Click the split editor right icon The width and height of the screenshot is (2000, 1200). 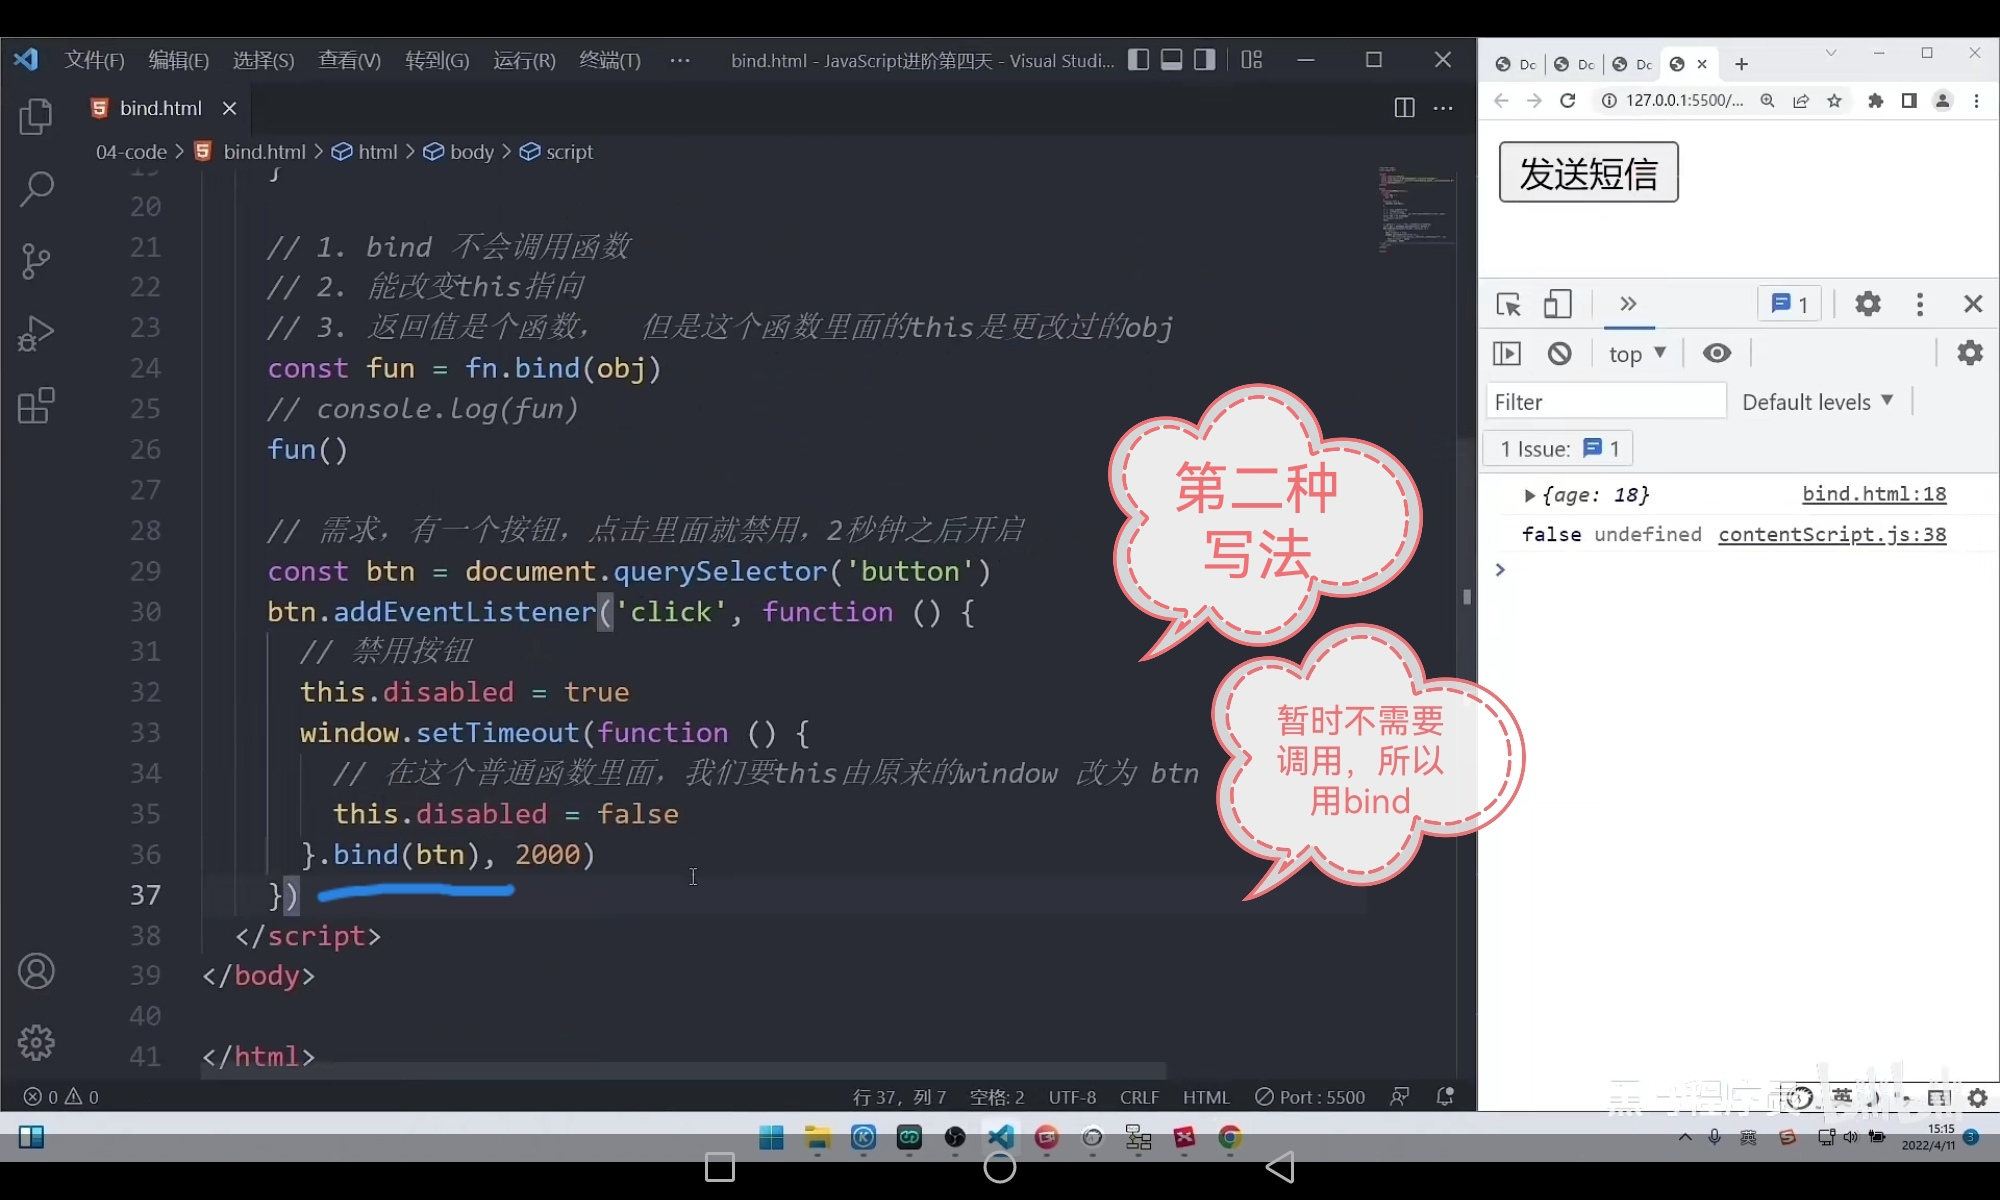[1404, 108]
